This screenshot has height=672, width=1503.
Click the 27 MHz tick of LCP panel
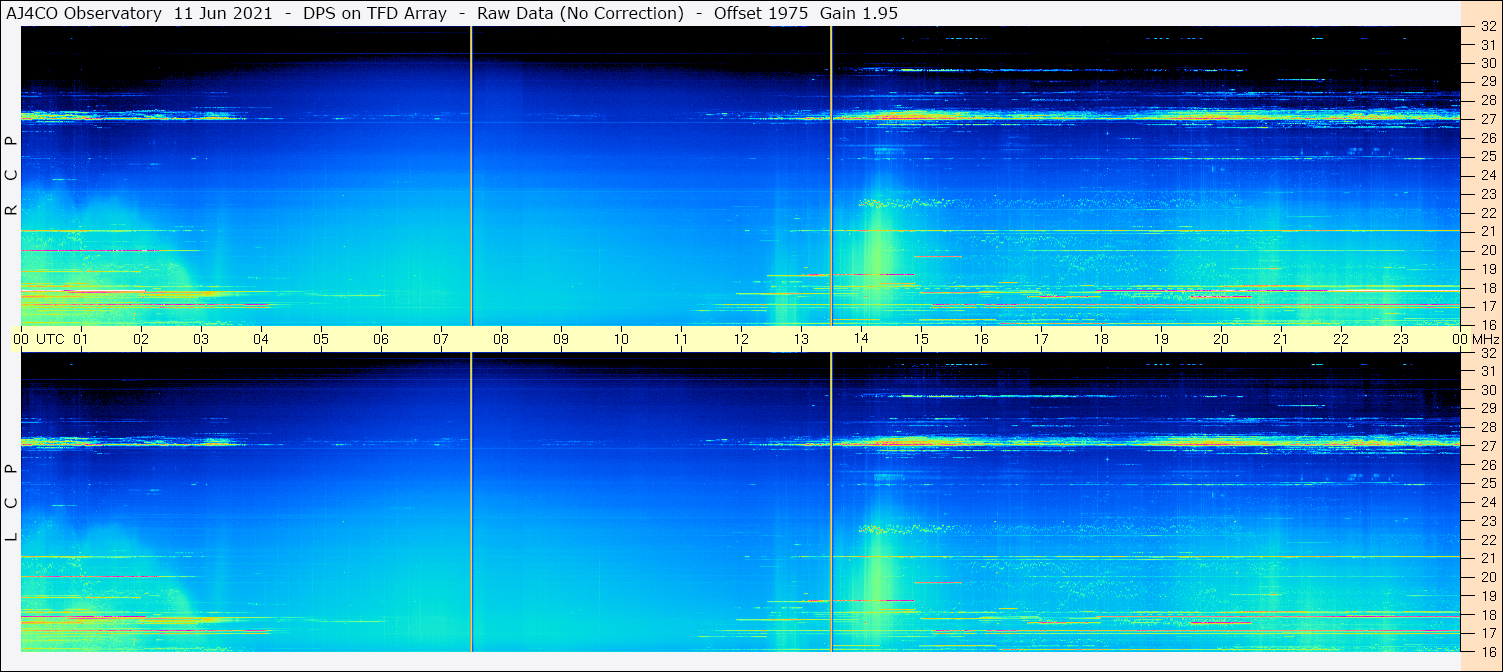pyautogui.click(x=1488, y=446)
